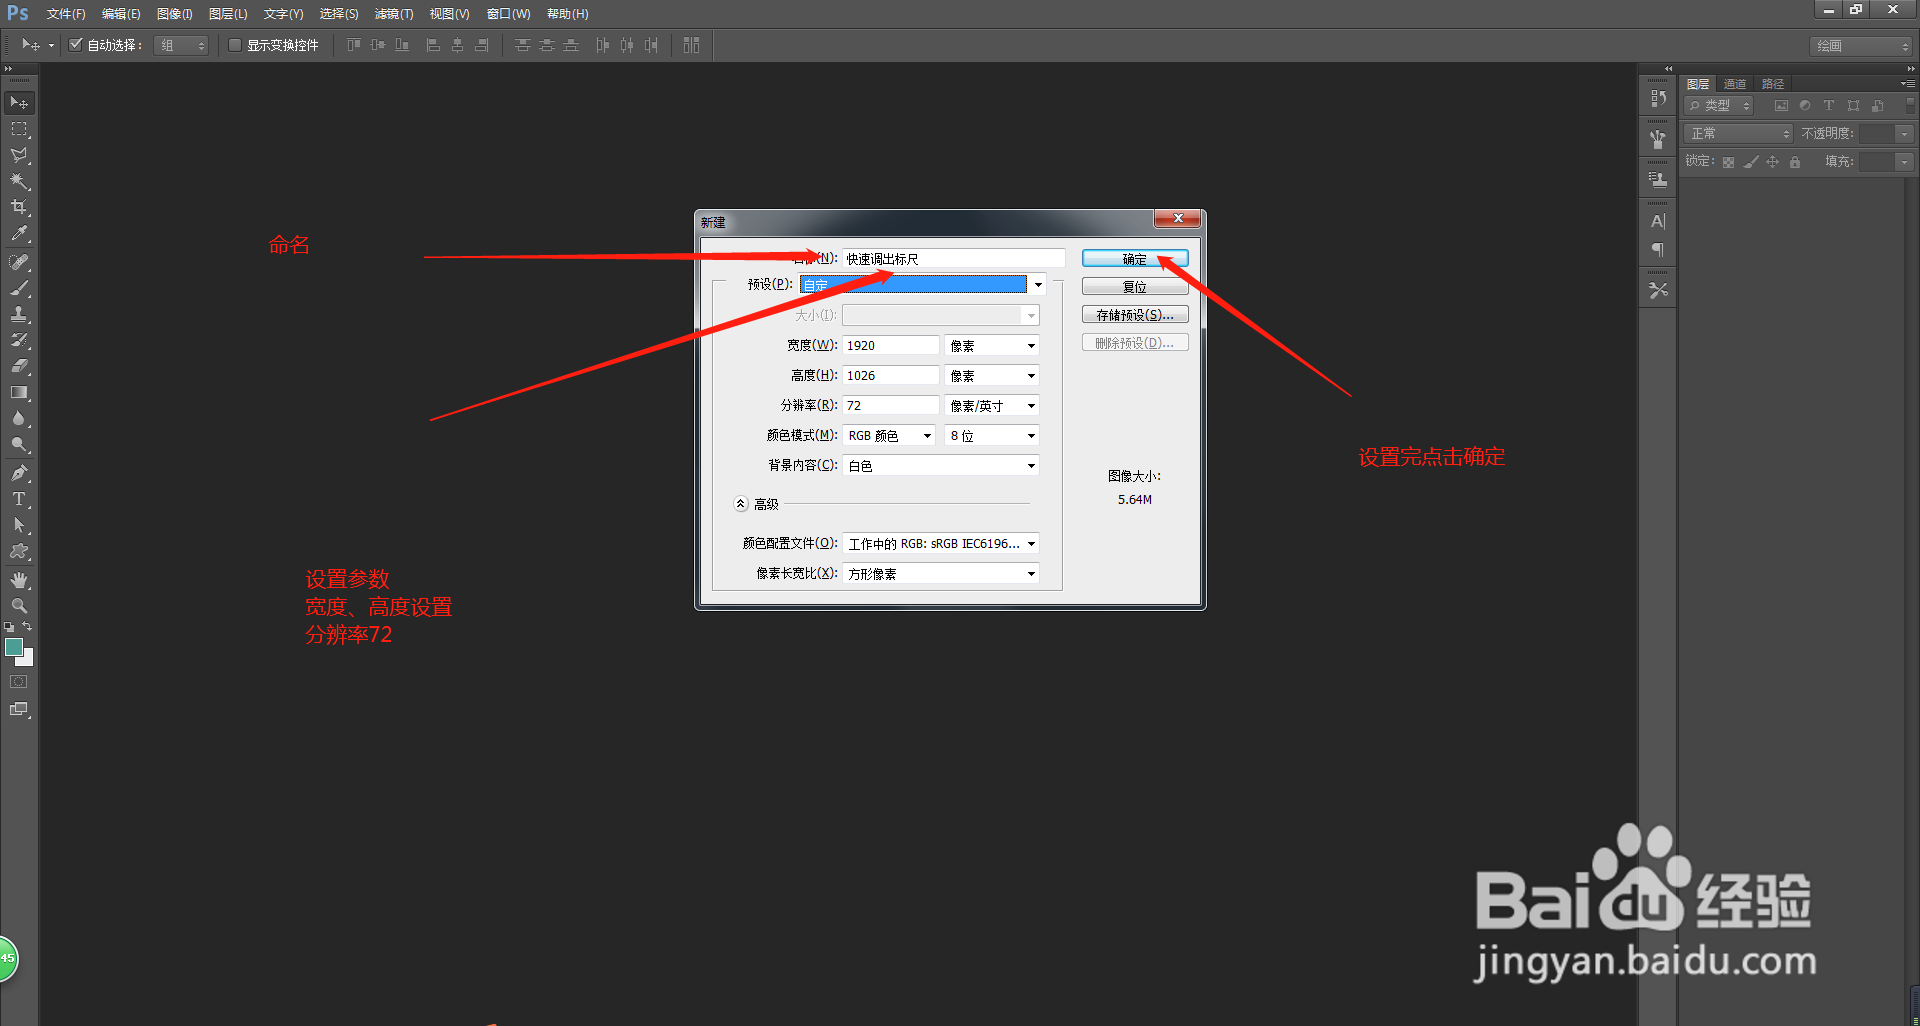Open the 窗口(W) menu
Screen dimensions: 1920x1026
[x=509, y=14]
